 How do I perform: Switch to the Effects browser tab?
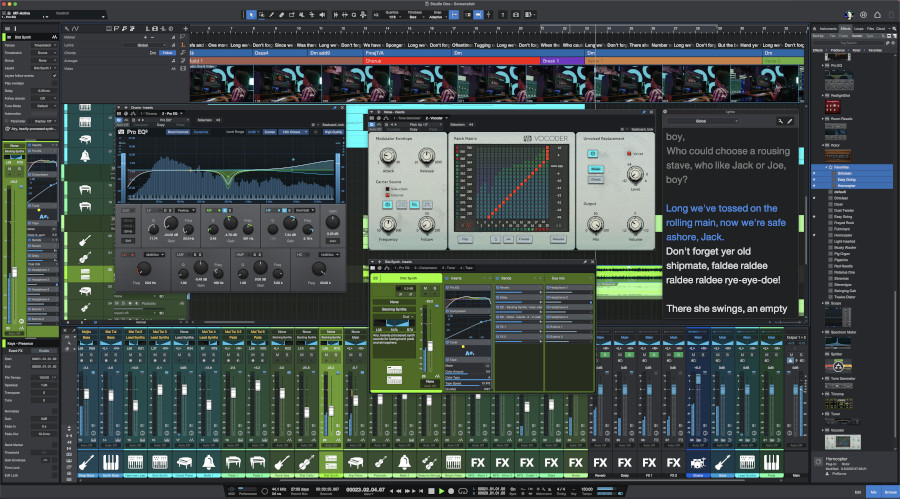pos(845,28)
